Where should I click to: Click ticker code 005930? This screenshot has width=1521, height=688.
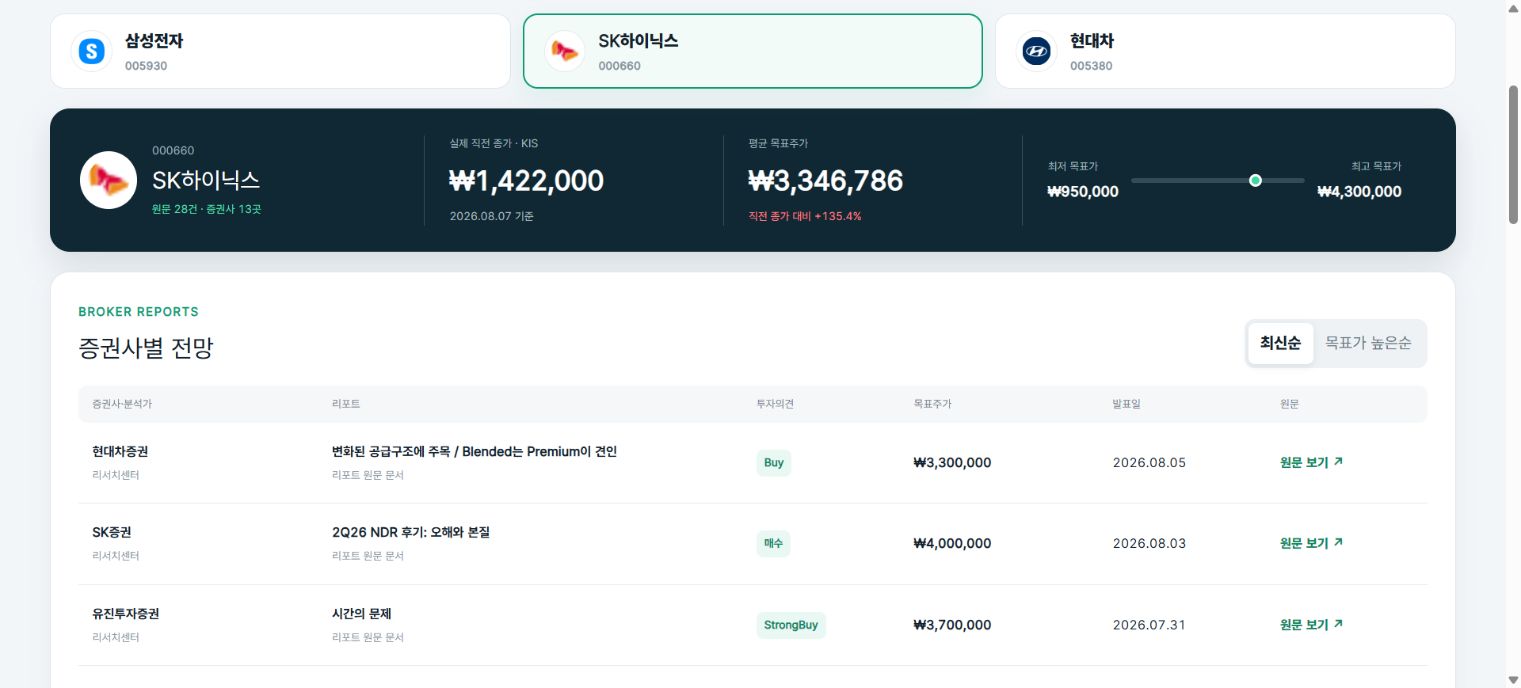[146, 66]
